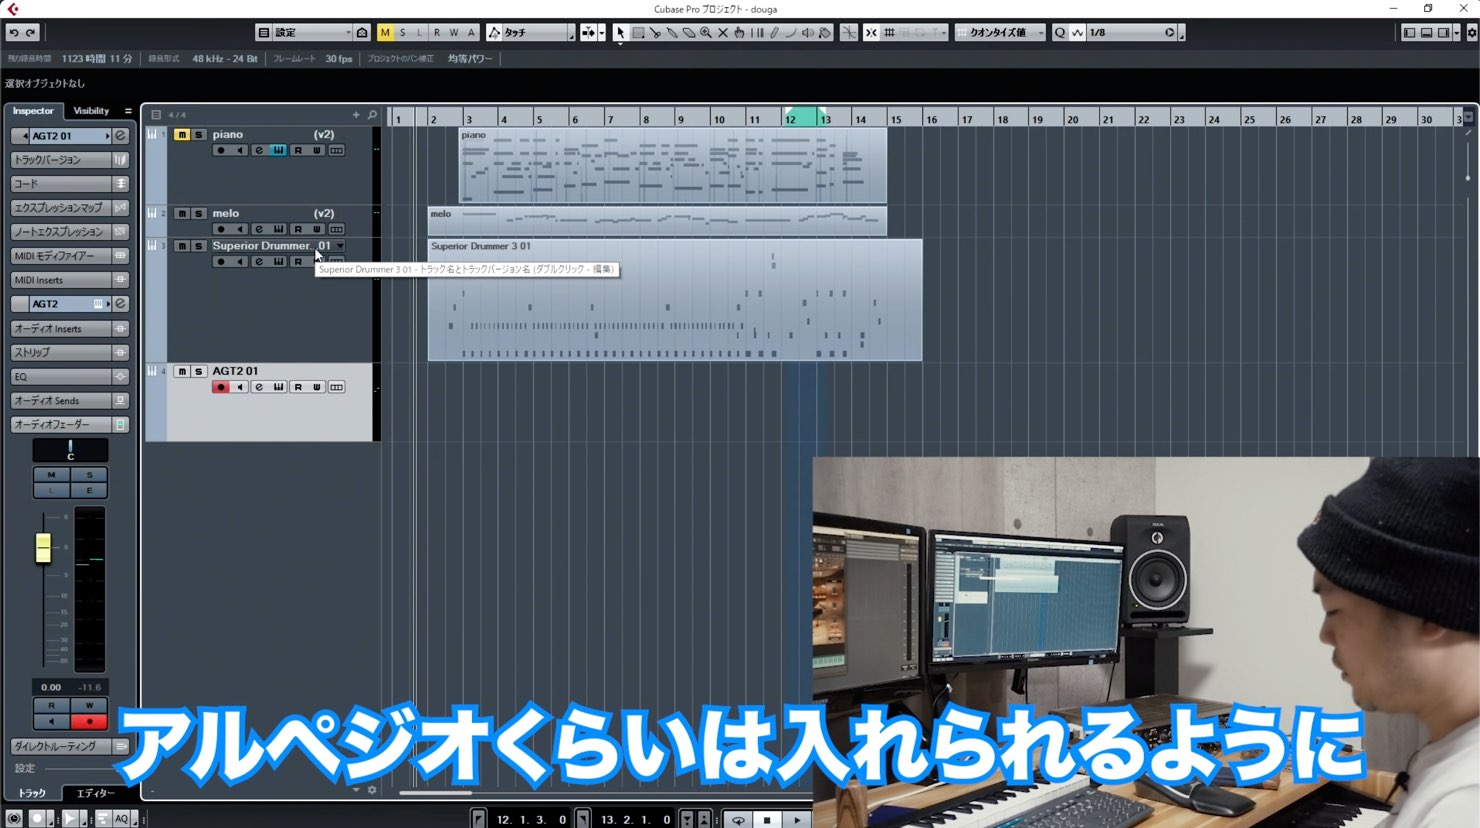Select the Split scissors tool
This screenshot has width=1480, height=828.
pos(655,33)
